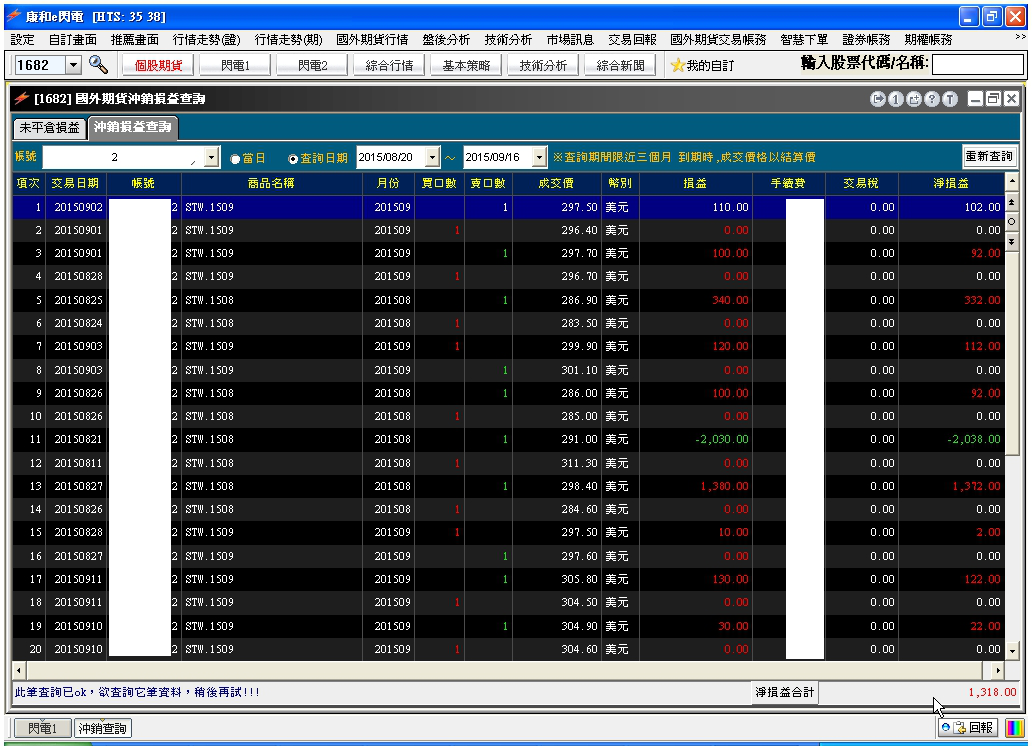
Task: Select the 當日 radio button
Action: [234, 159]
